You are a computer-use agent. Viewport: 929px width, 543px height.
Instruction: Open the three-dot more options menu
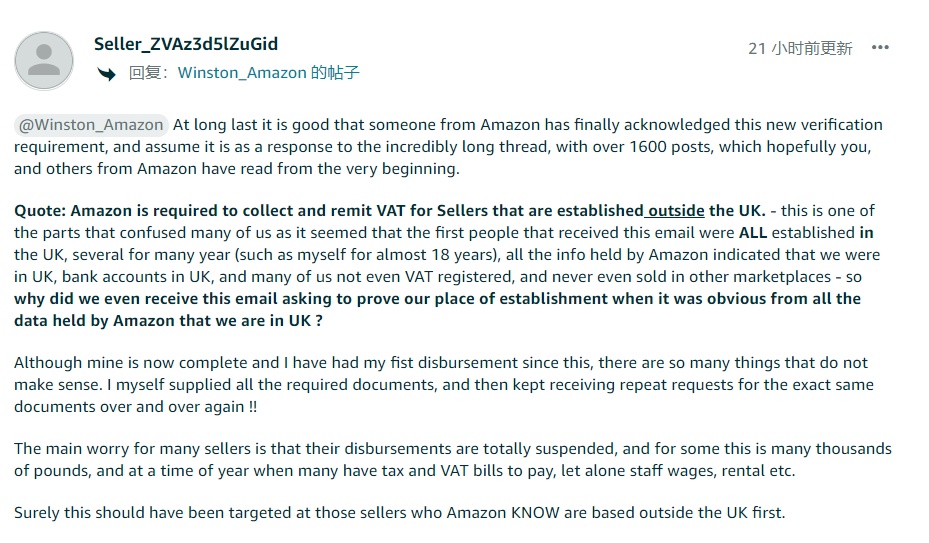click(880, 47)
